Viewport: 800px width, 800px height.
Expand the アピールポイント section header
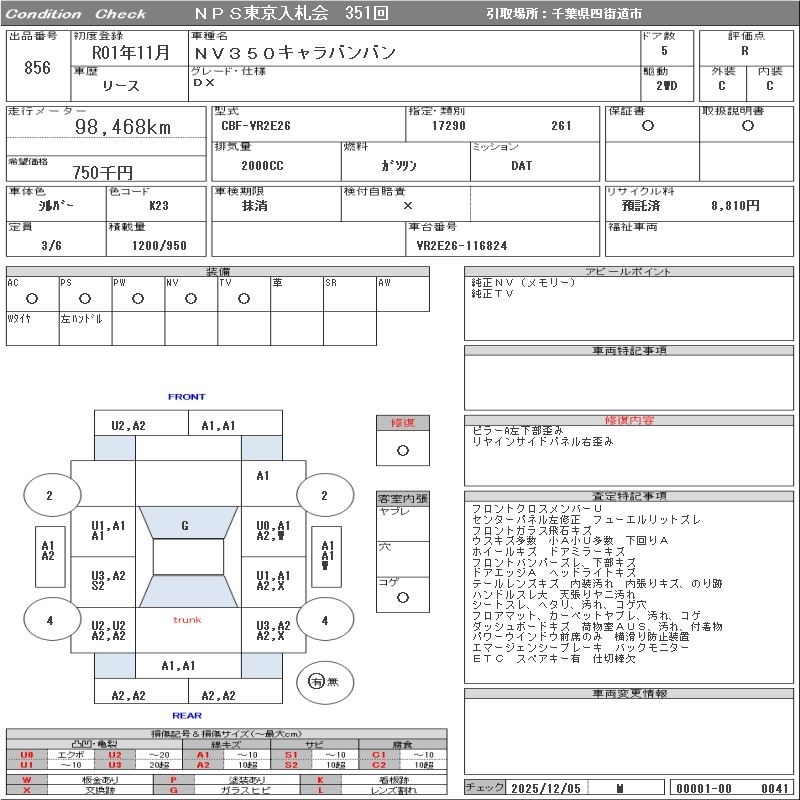coord(630,272)
